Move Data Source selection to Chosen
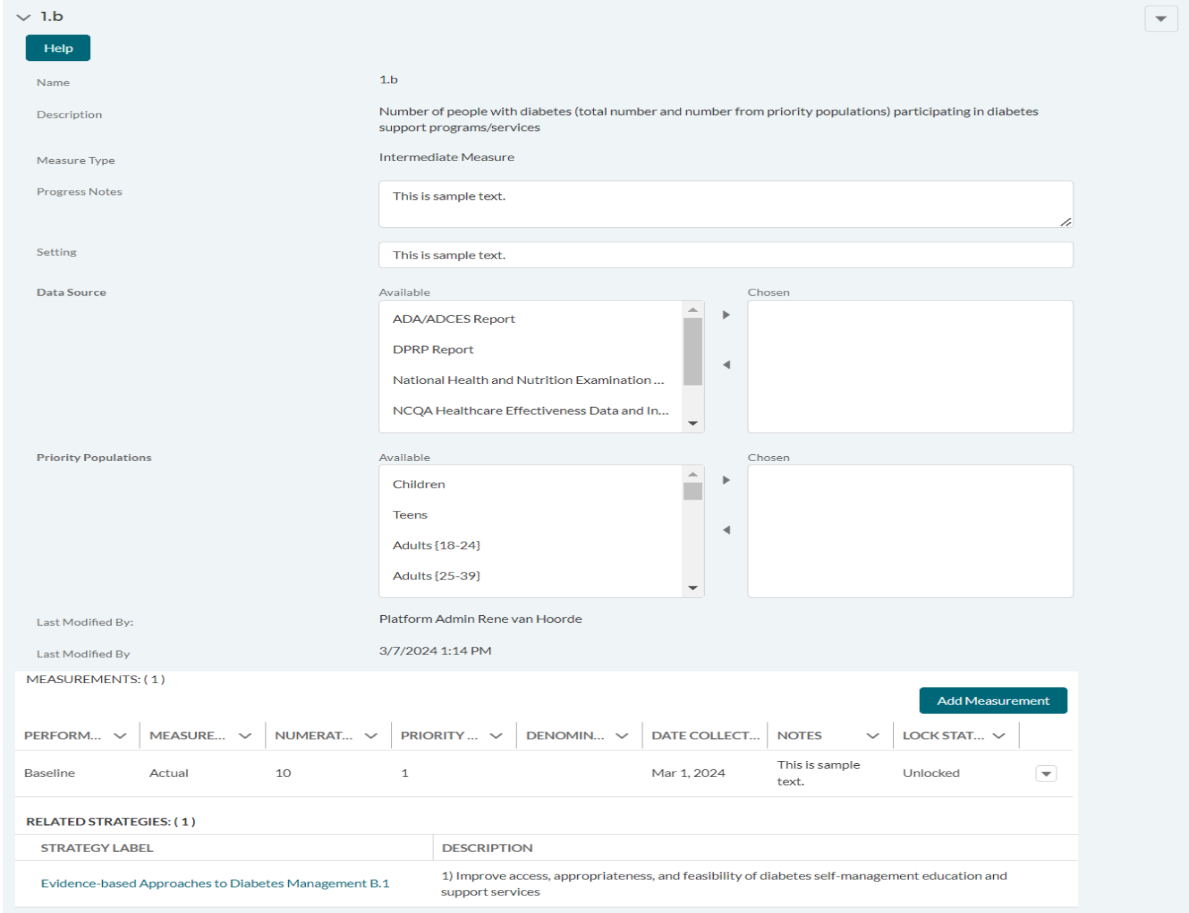Image resolution: width=1189 pixels, height=913 pixels. click(x=726, y=315)
